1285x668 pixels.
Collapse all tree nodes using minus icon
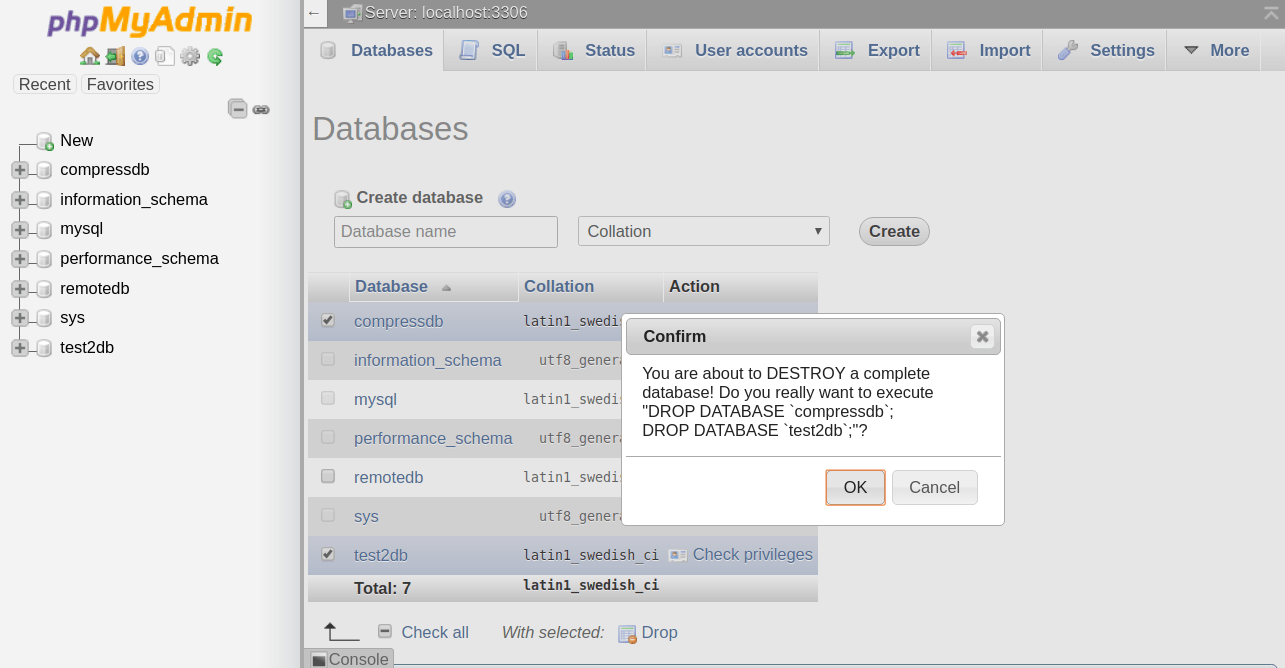click(237, 109)
